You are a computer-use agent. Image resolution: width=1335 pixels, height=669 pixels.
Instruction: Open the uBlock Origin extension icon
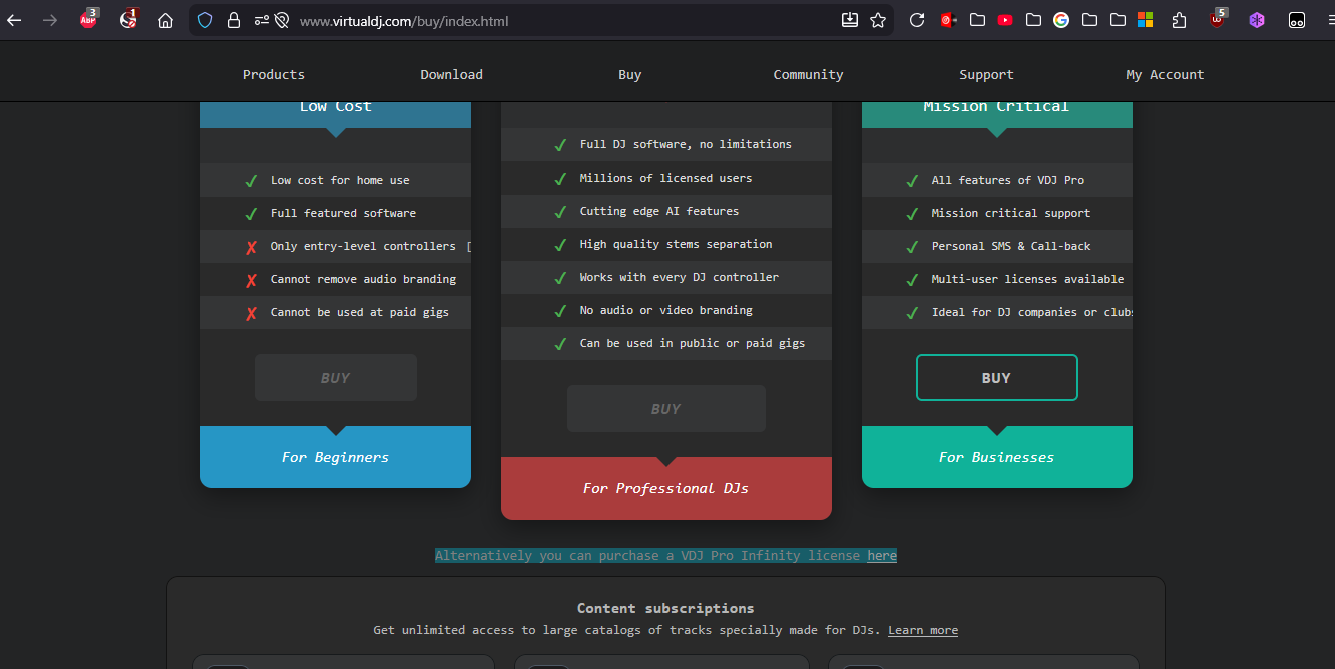(1217, 20)
